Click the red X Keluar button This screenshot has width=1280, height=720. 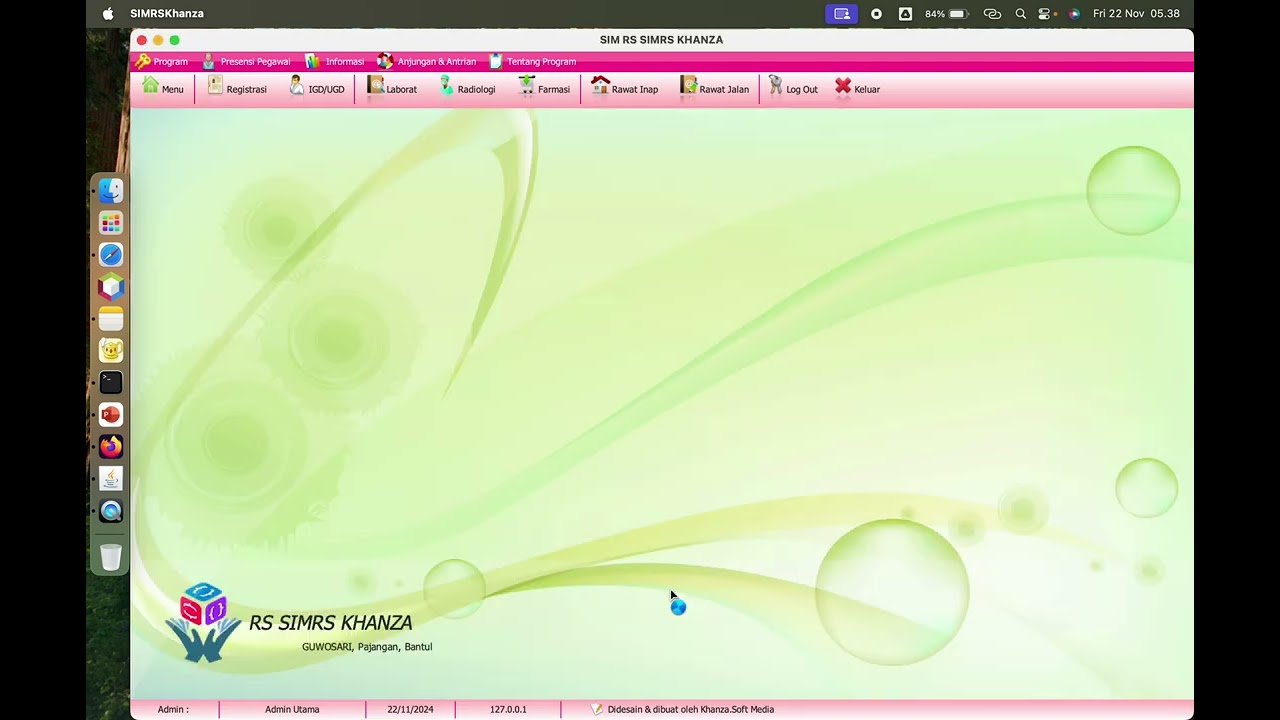pyautogui.click(x=858, y=88)
